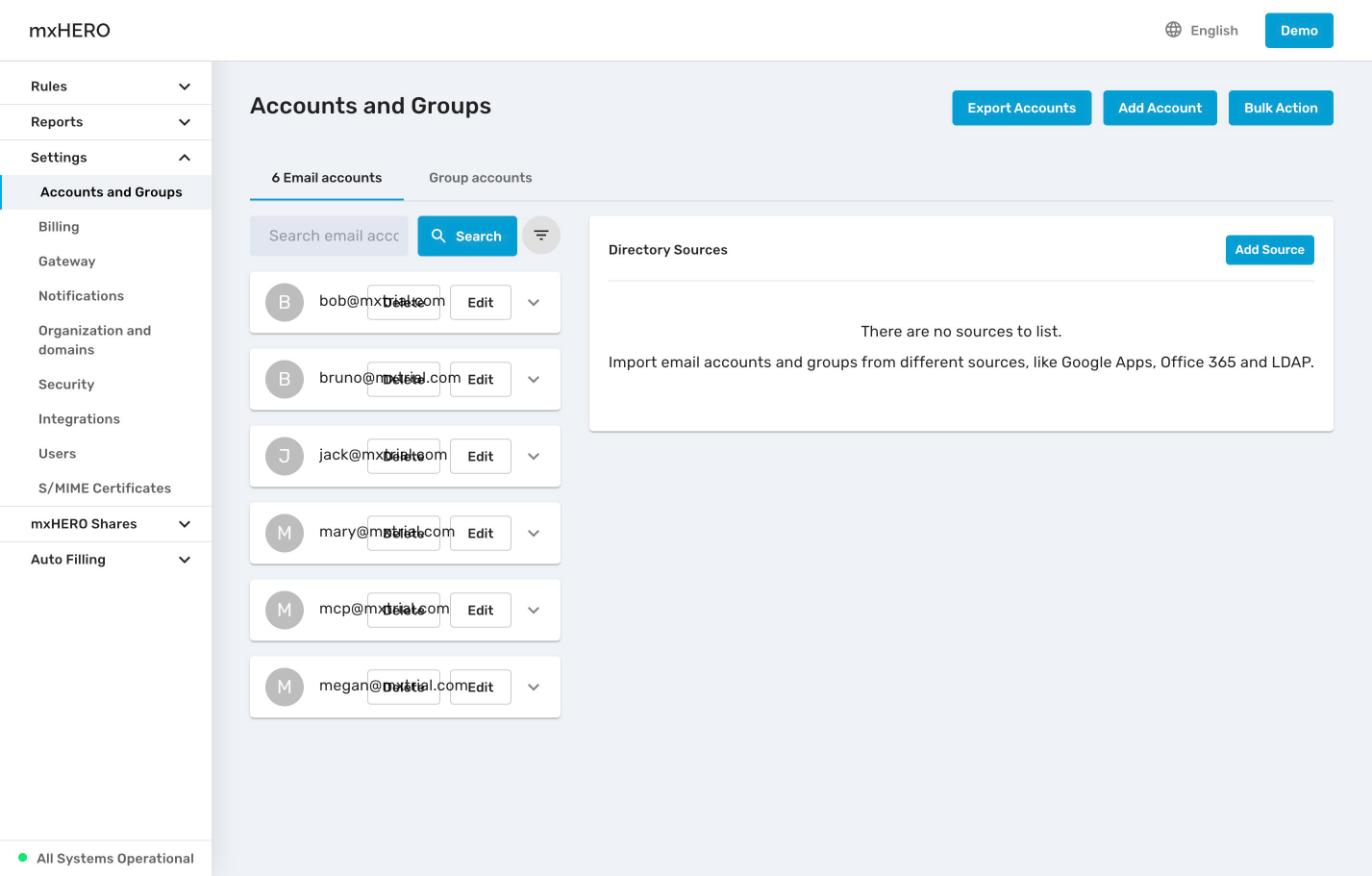The image size is (1372, 876).
Task: Click the J avatar for jack@mxtrial.com
Action: pyautogui.click(x=284, y=456)
